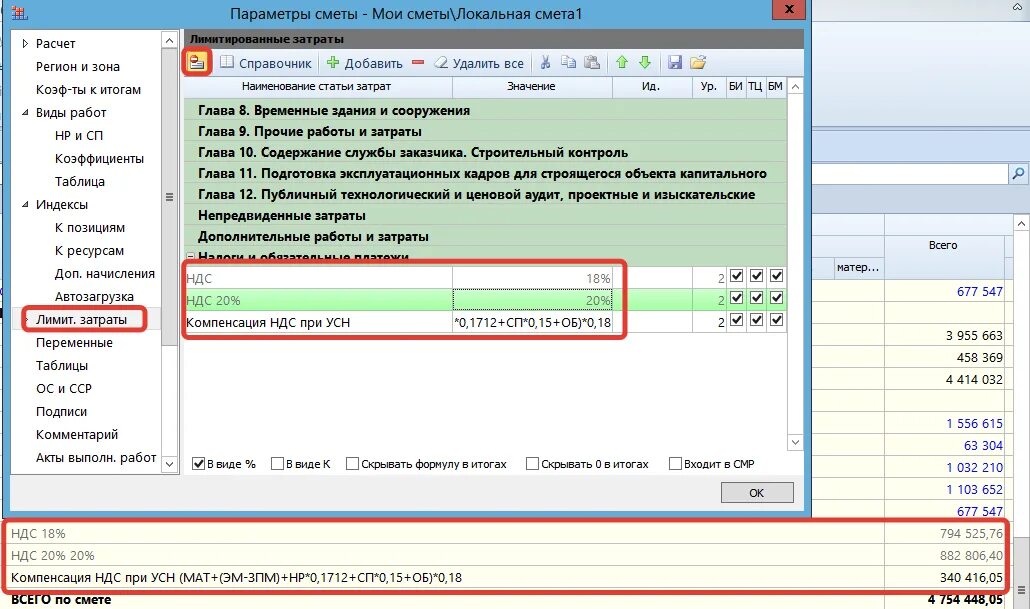Click up arrow of background window scrollbar
The height and width of the screenshot is (609, 1030).
(1021, 224)
